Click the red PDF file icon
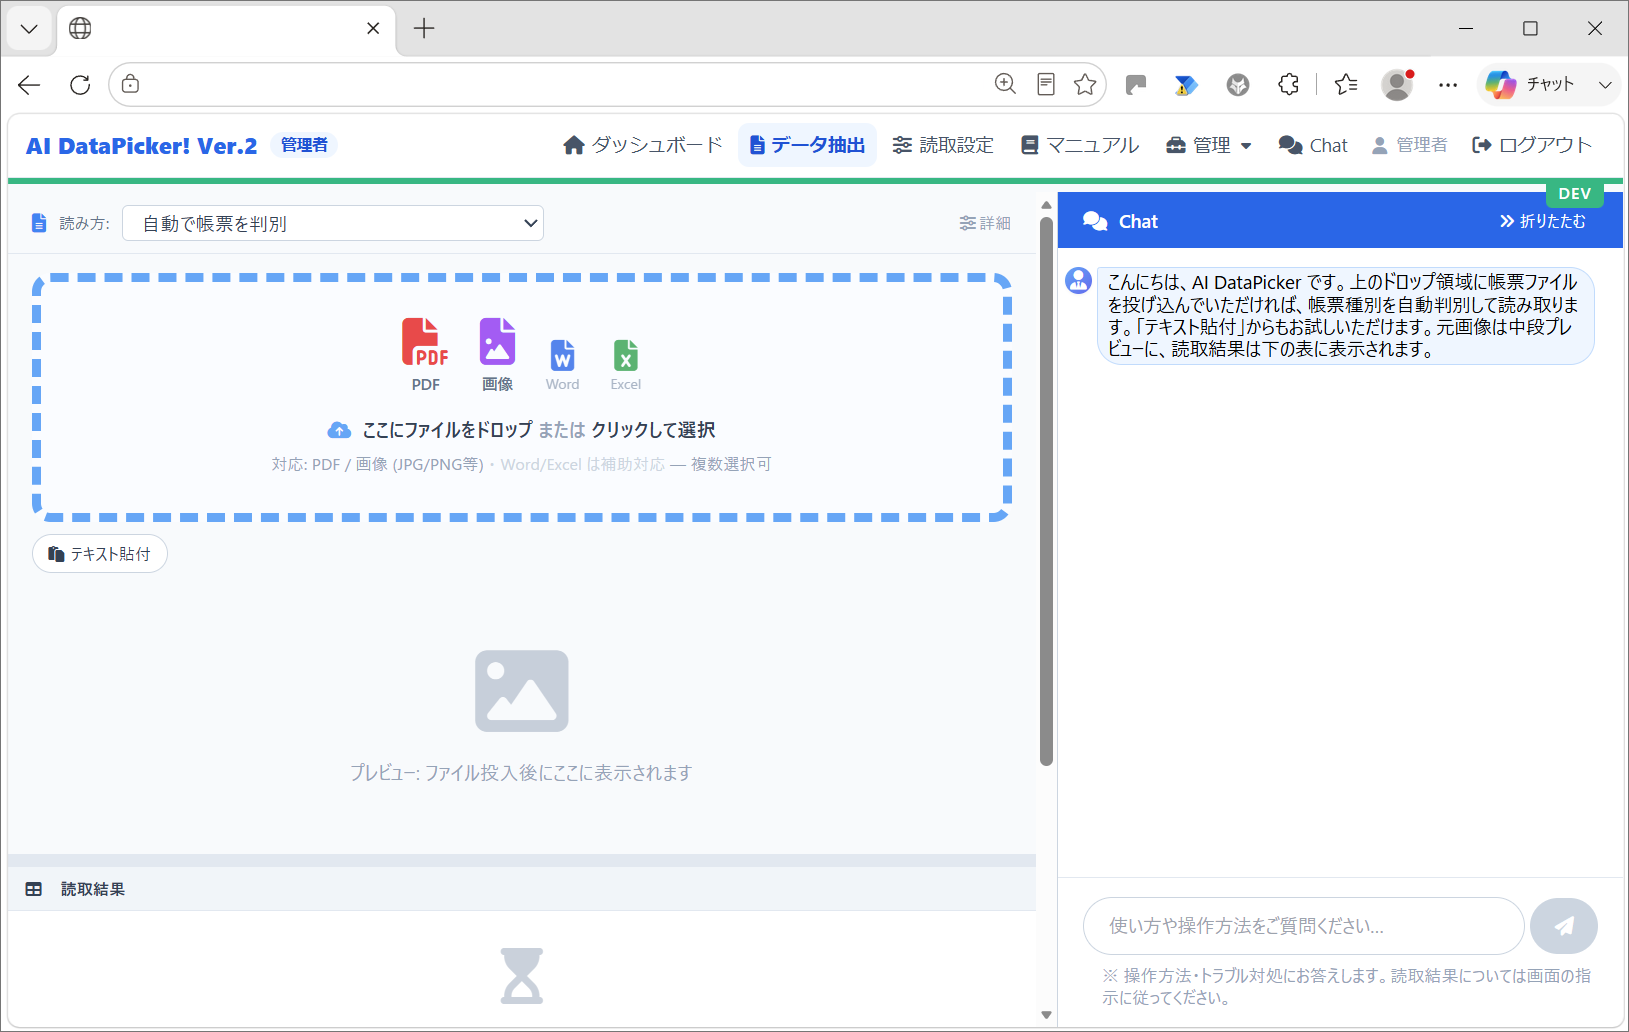The image size is (1629, 1032). (x=425, y=343)
